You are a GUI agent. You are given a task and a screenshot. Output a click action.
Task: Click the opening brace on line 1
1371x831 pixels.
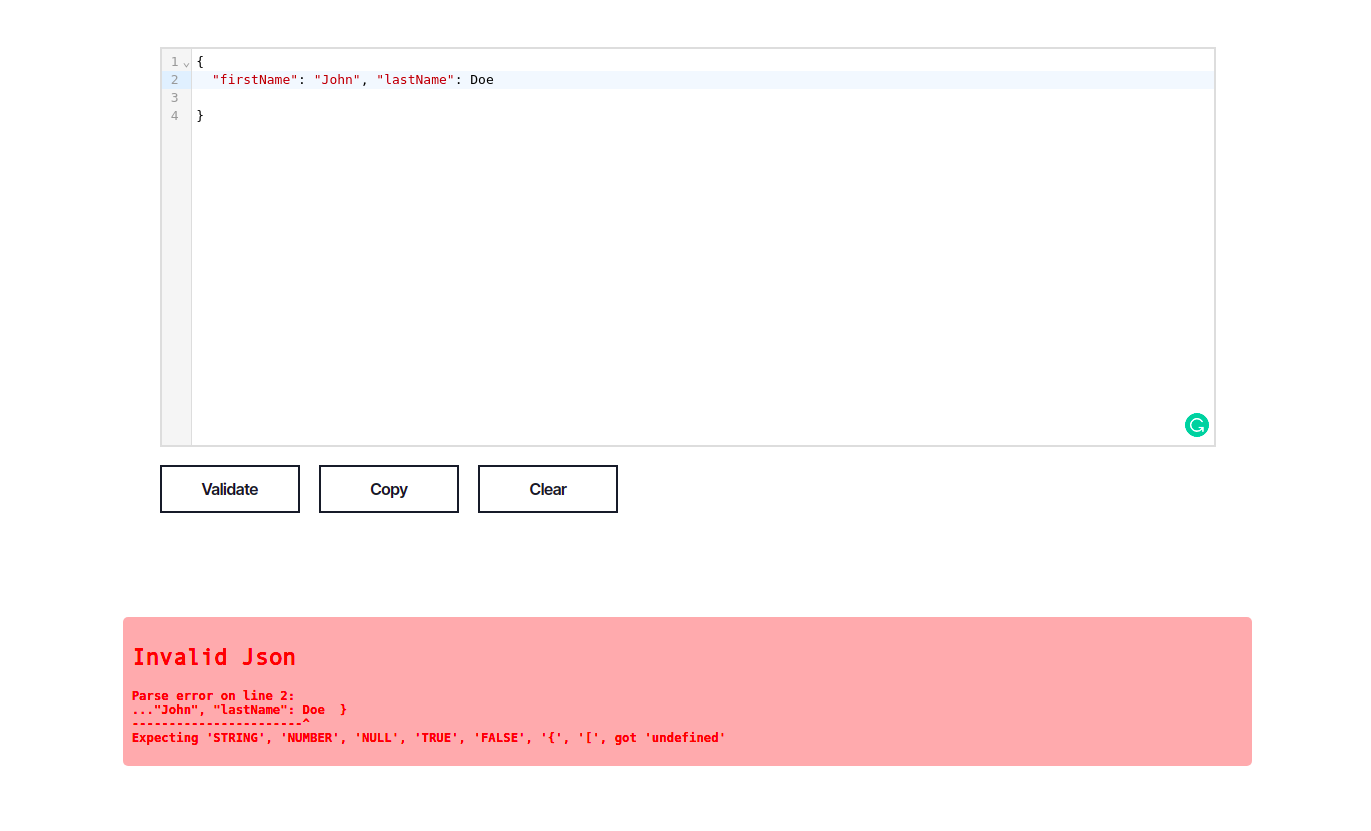(x=199, y=61)
